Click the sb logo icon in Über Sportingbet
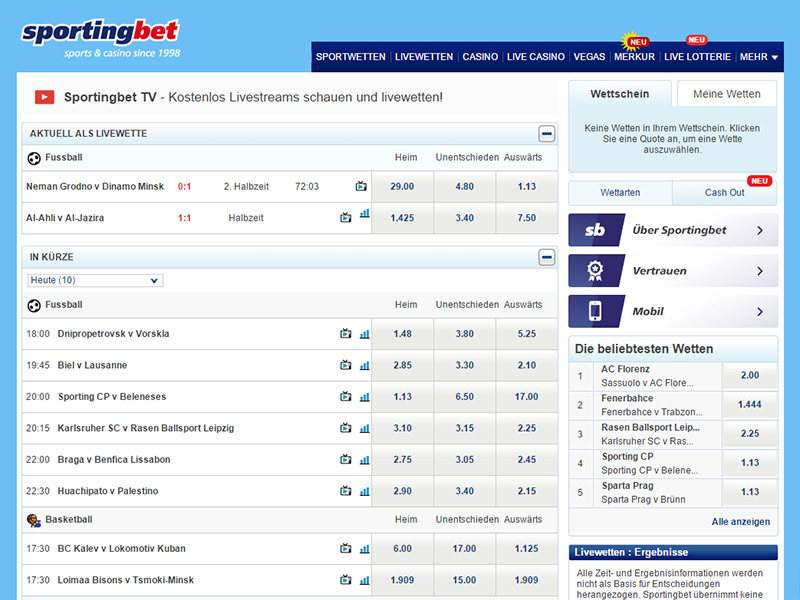The height and width of the screenshot is (600, 800). [596, 230]
